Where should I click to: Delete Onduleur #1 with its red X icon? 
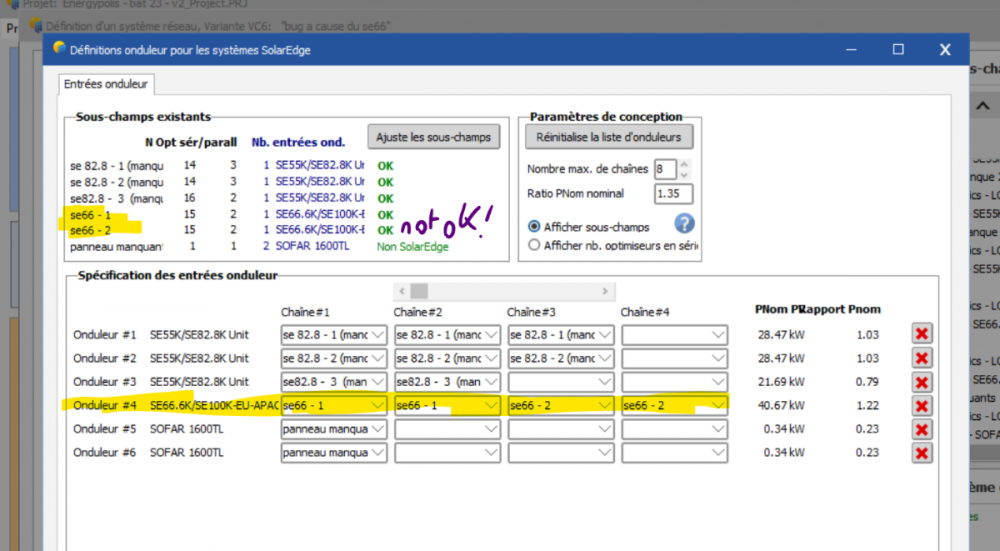coord(922,334)
